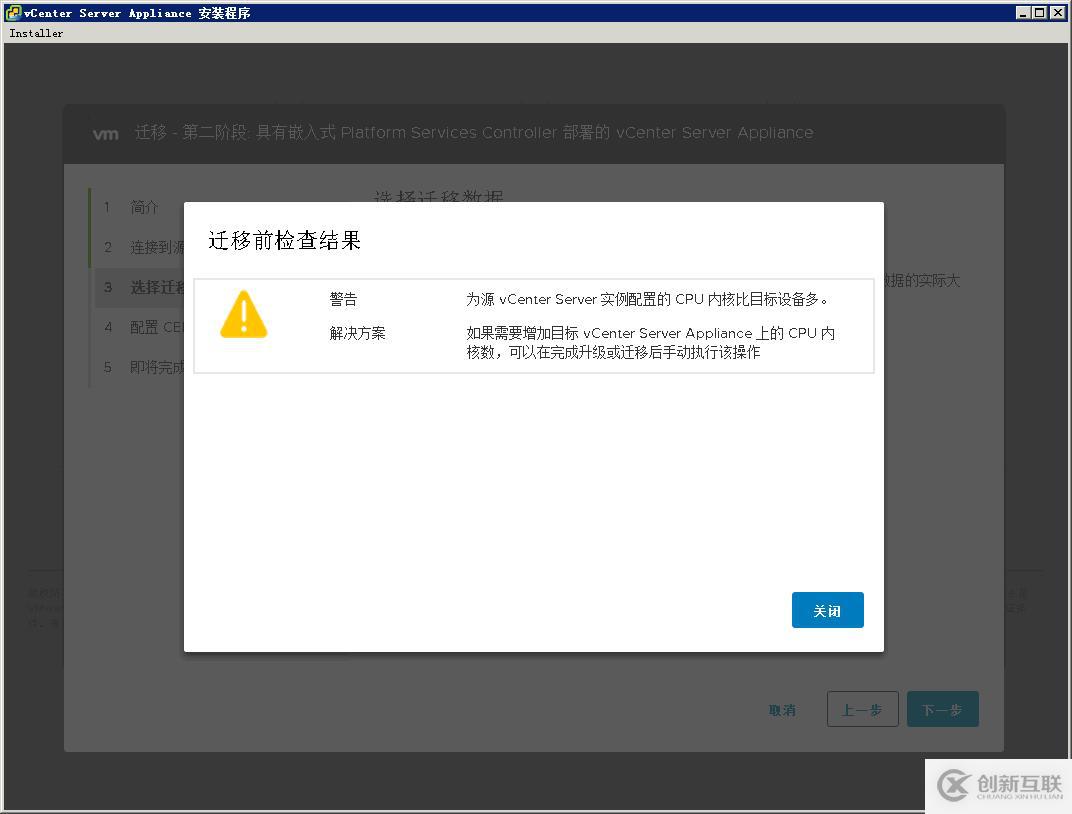1072x814 pixels.
Task: Click the 上一步 button in the wizard
Action: pos(862,709)
